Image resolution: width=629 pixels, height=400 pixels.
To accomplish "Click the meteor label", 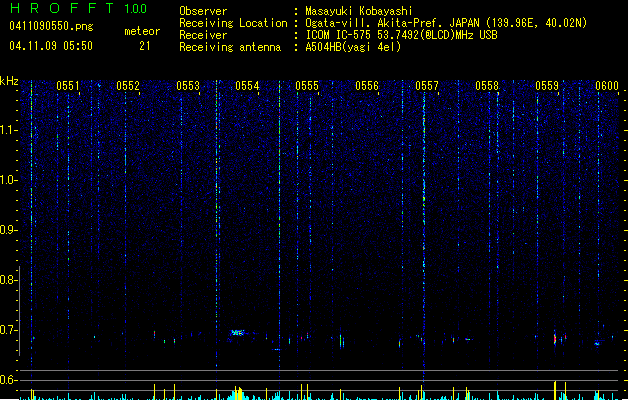I will click(142, 31).
